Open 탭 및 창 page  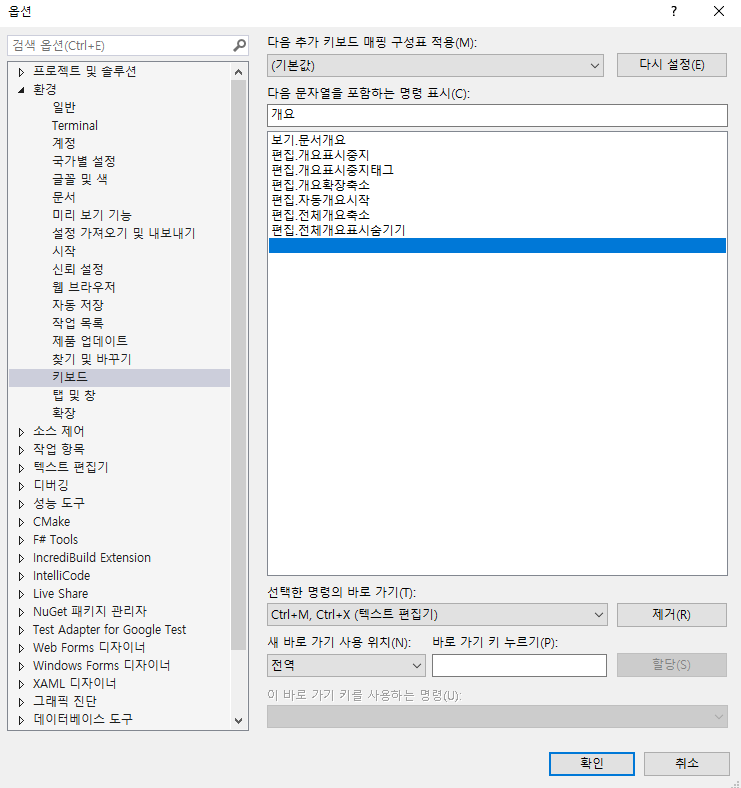tap(73, 396)
